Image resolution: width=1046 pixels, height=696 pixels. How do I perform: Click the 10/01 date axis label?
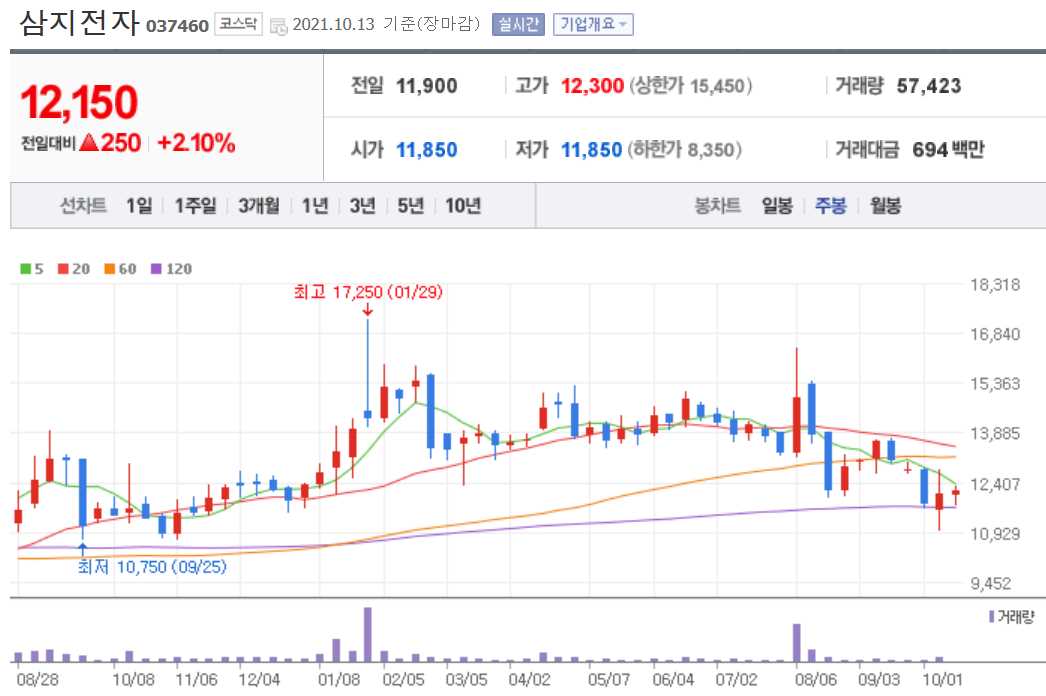(942, 679)
